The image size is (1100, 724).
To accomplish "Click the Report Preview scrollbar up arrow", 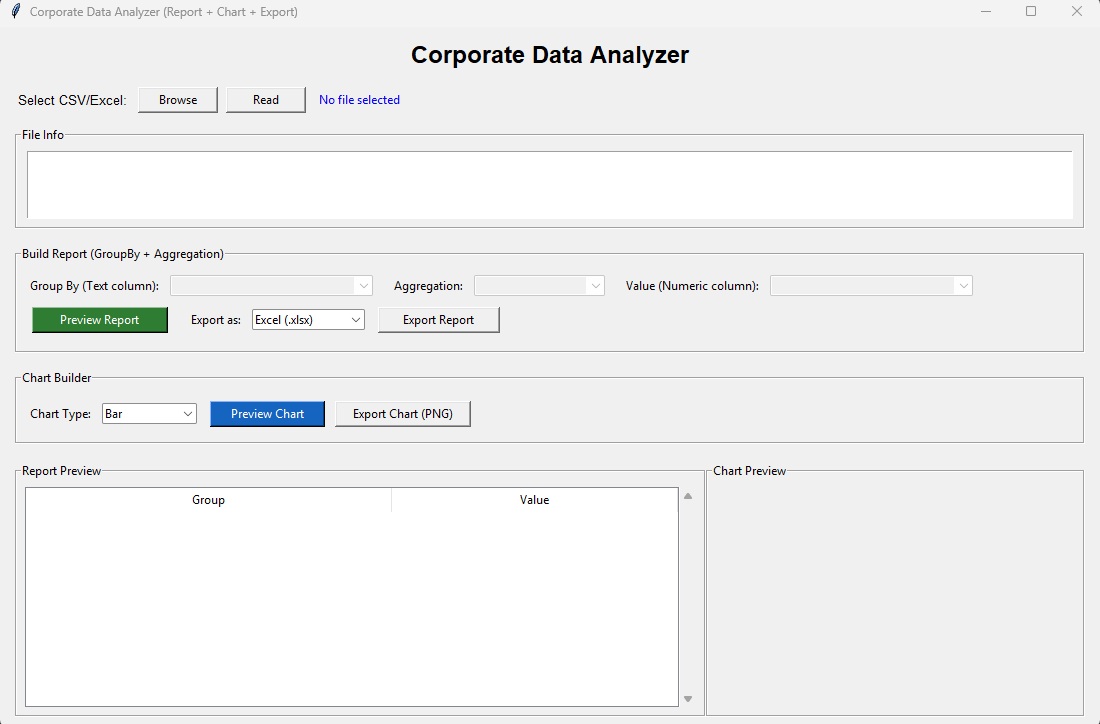I will 688,496.
